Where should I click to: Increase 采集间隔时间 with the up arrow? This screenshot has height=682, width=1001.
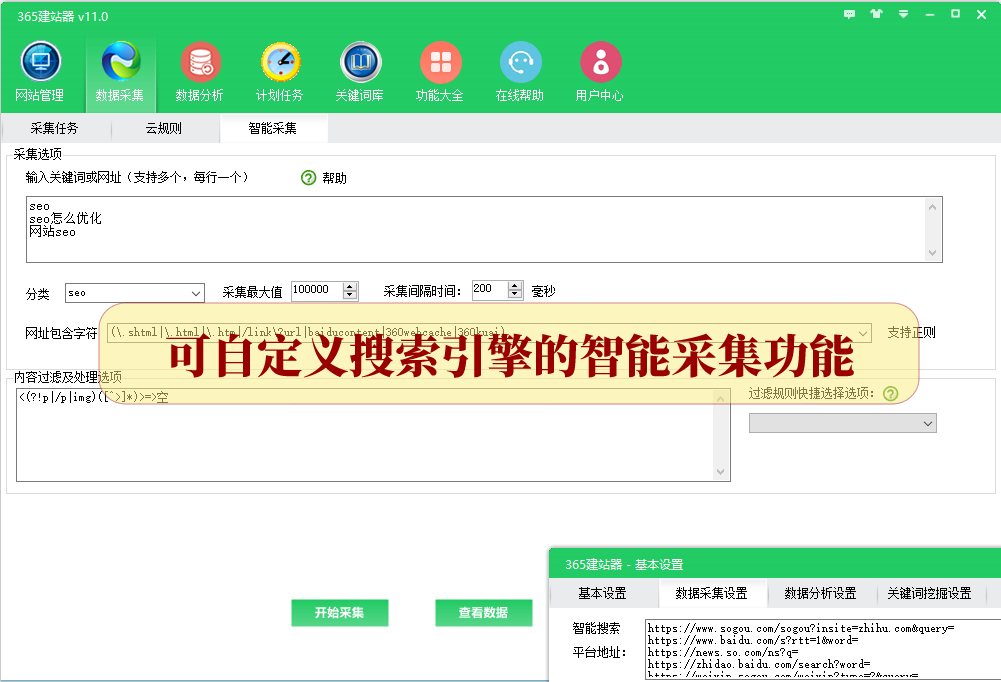(x=515, y=285)
